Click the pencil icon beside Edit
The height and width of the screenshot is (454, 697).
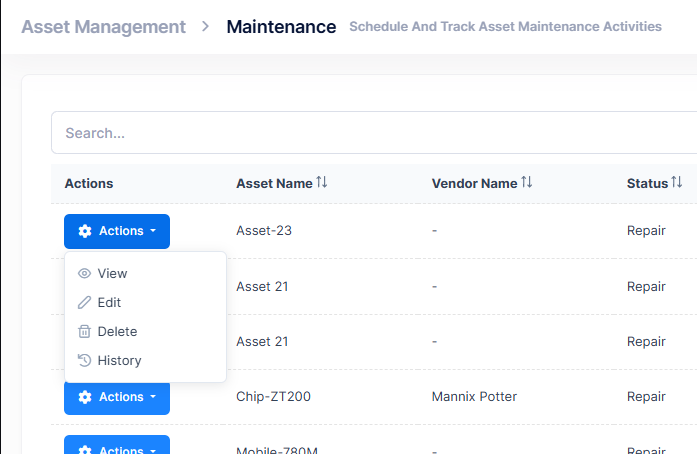[x=84, y=302]
